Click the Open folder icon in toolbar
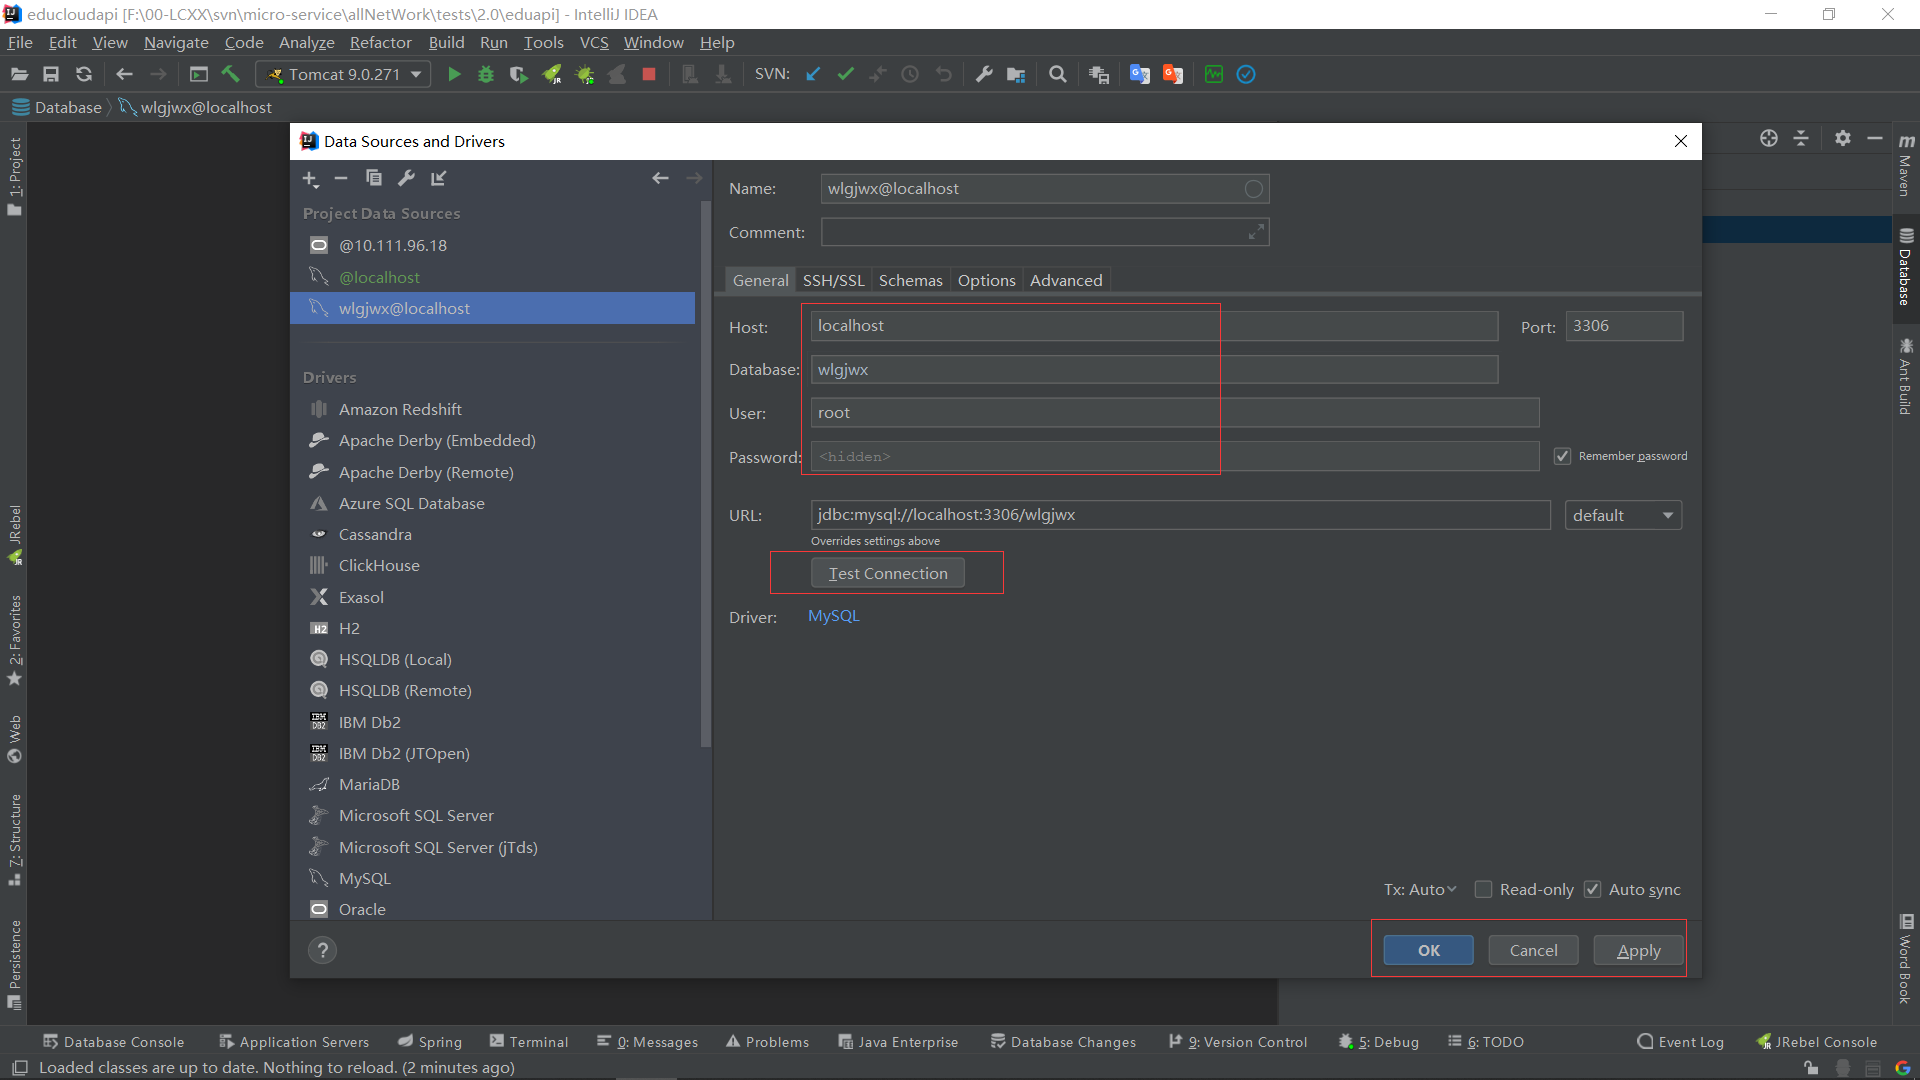The image size is (1920, 1080). (19, 74)
